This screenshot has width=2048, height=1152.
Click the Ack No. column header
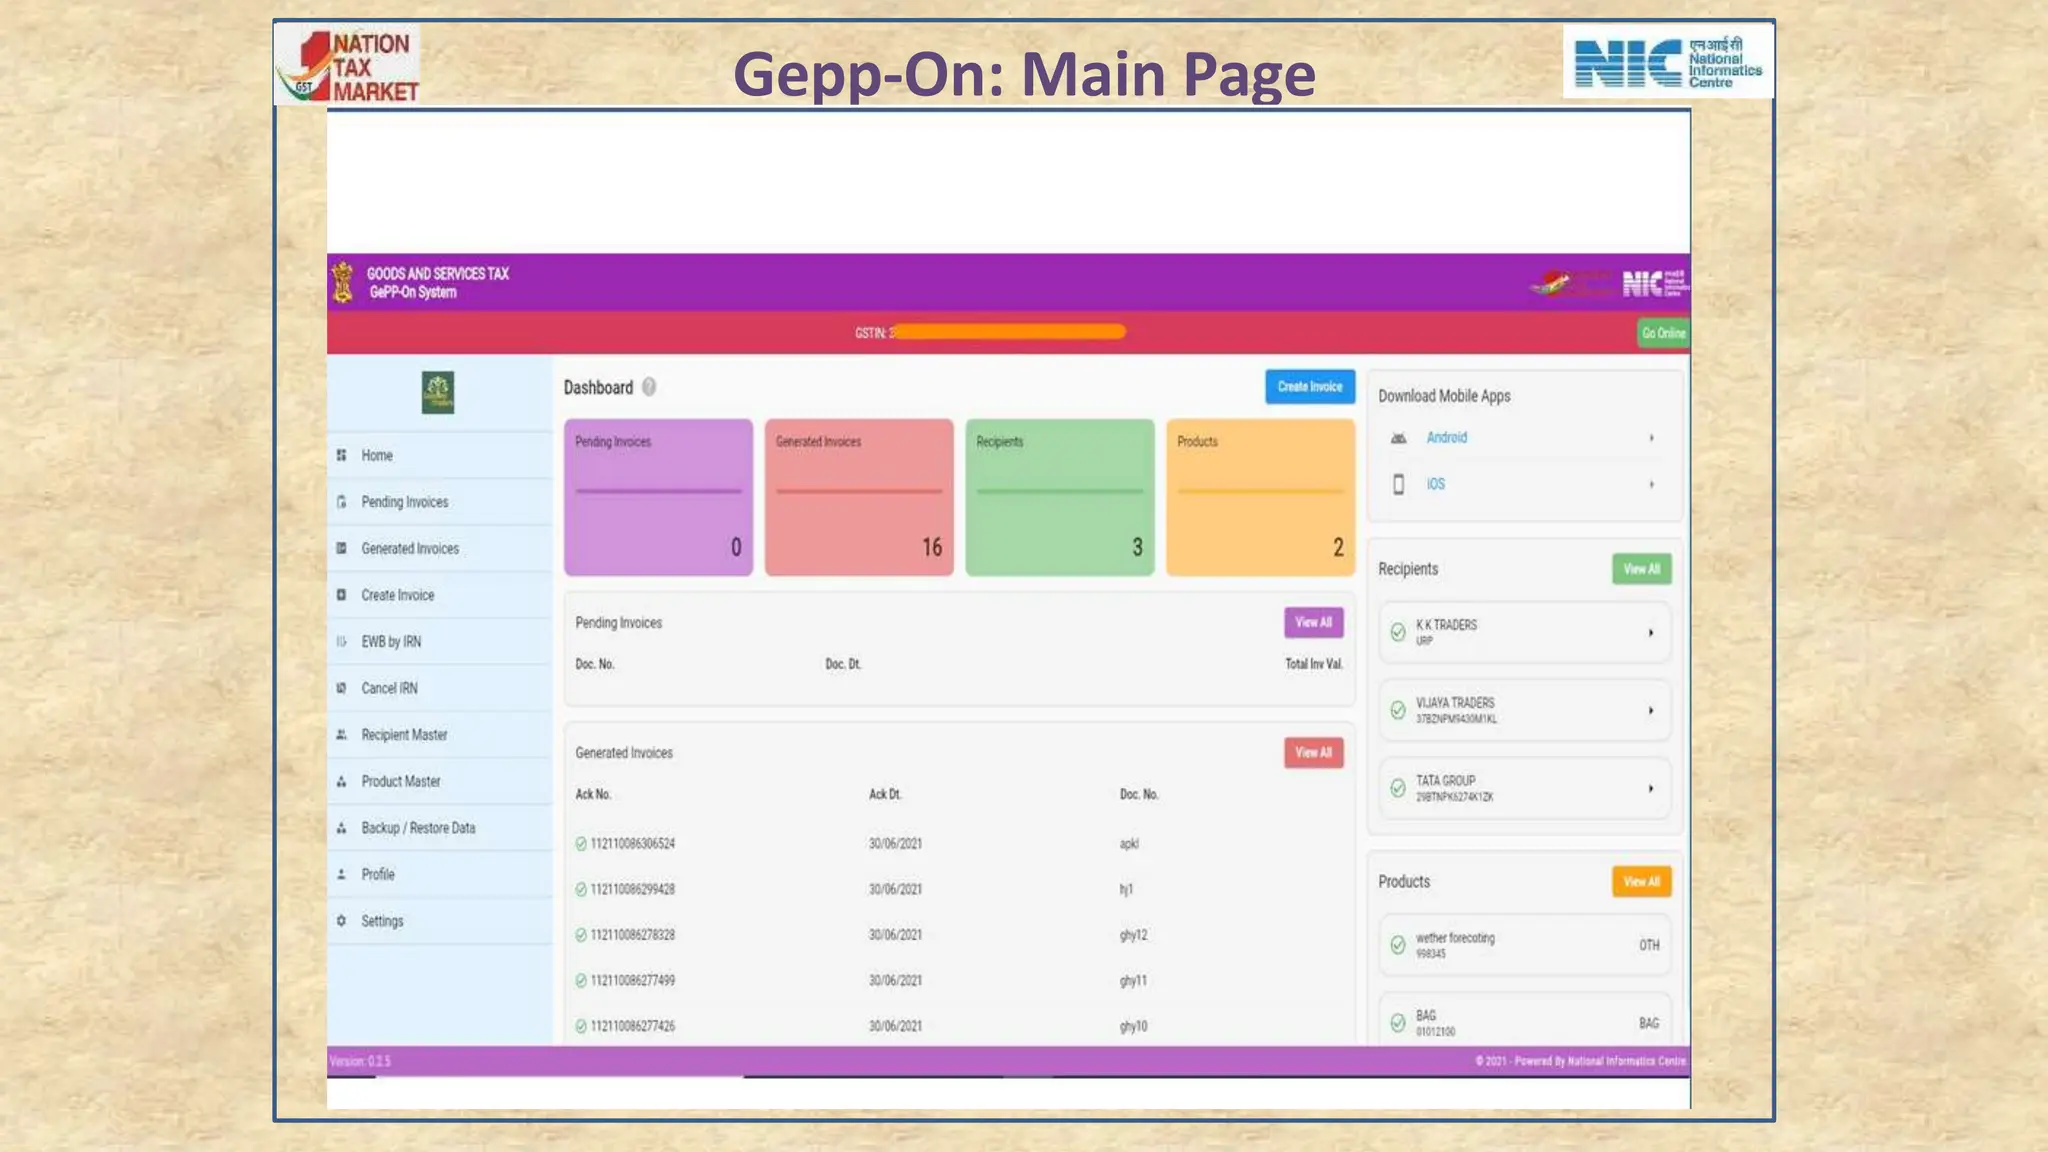click(x=593, y=794)
